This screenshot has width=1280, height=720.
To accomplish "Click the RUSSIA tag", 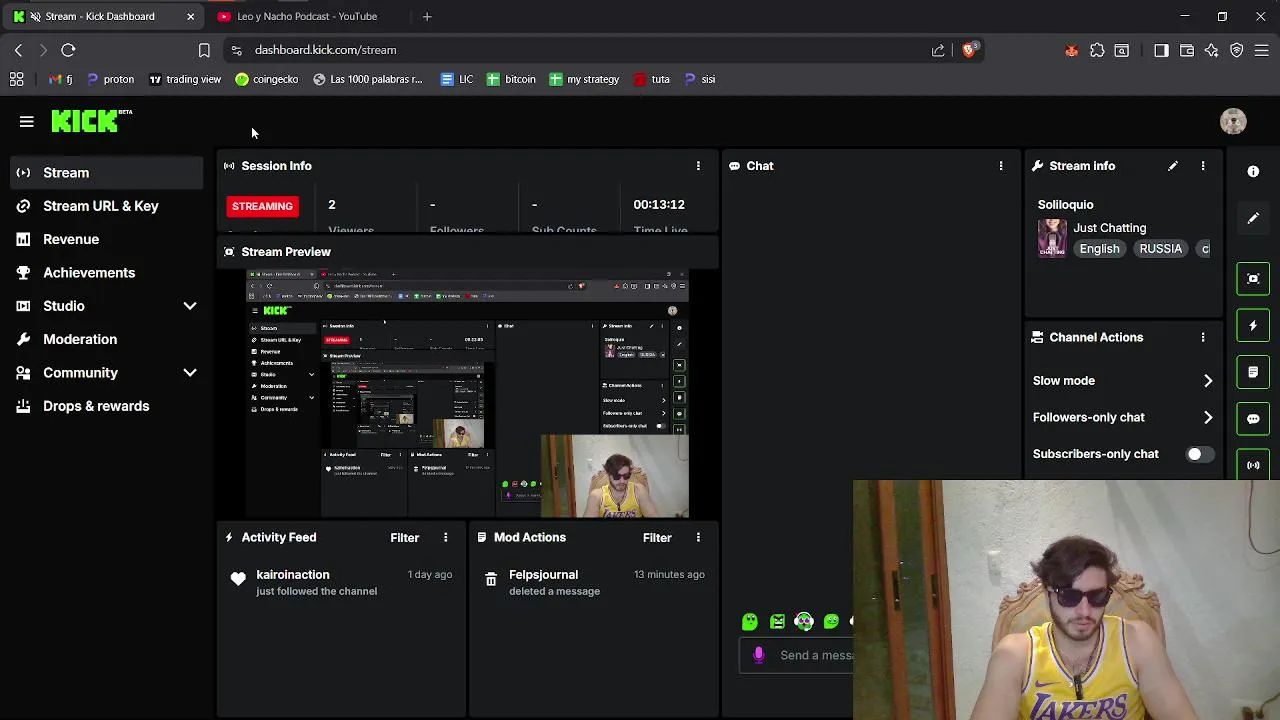I will coord(1160,249).
